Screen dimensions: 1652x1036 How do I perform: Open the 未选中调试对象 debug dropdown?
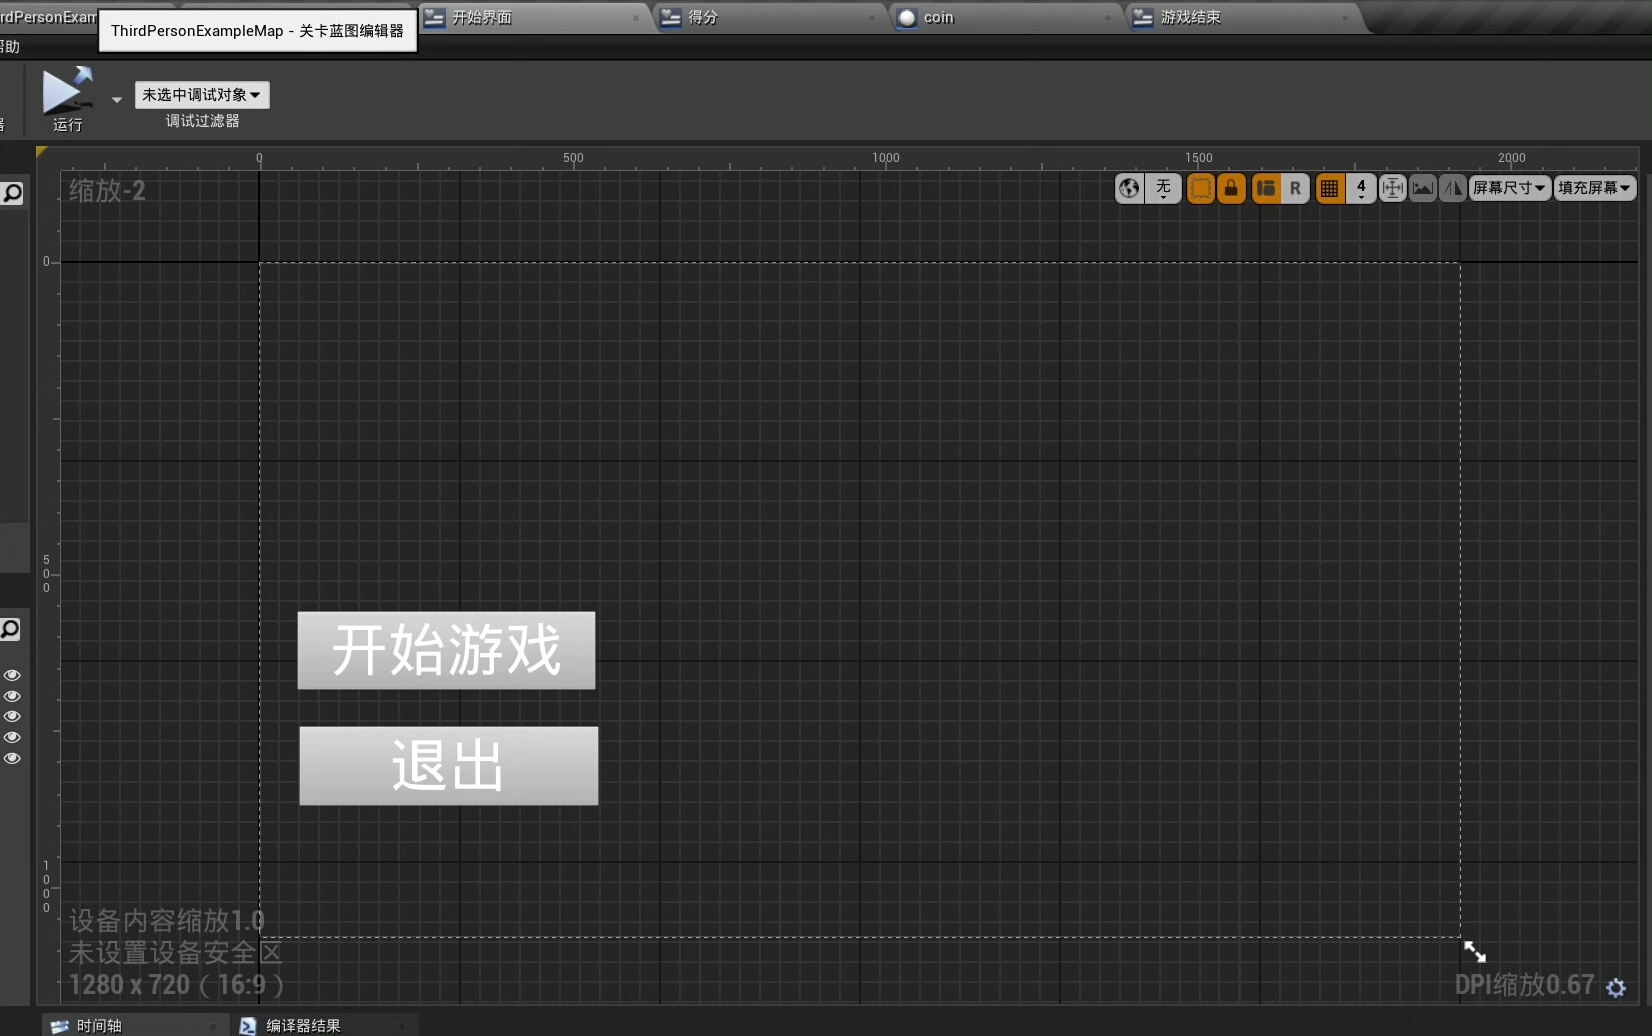201,95
